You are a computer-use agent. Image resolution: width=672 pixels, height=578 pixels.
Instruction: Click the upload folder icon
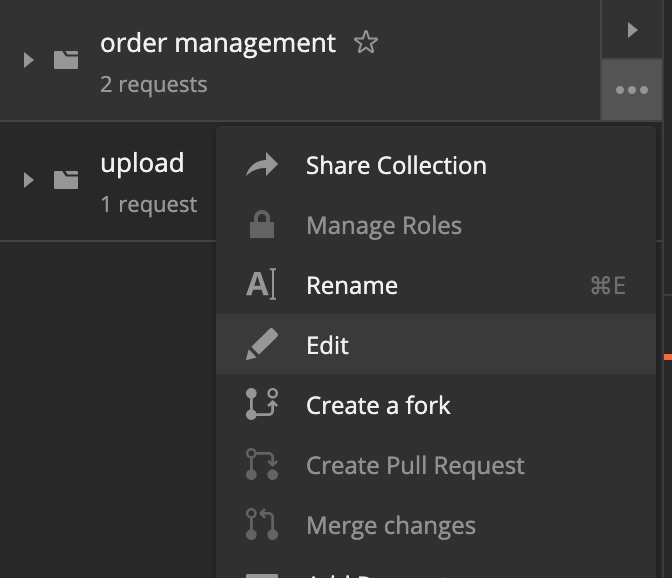(x=66, y=180)
